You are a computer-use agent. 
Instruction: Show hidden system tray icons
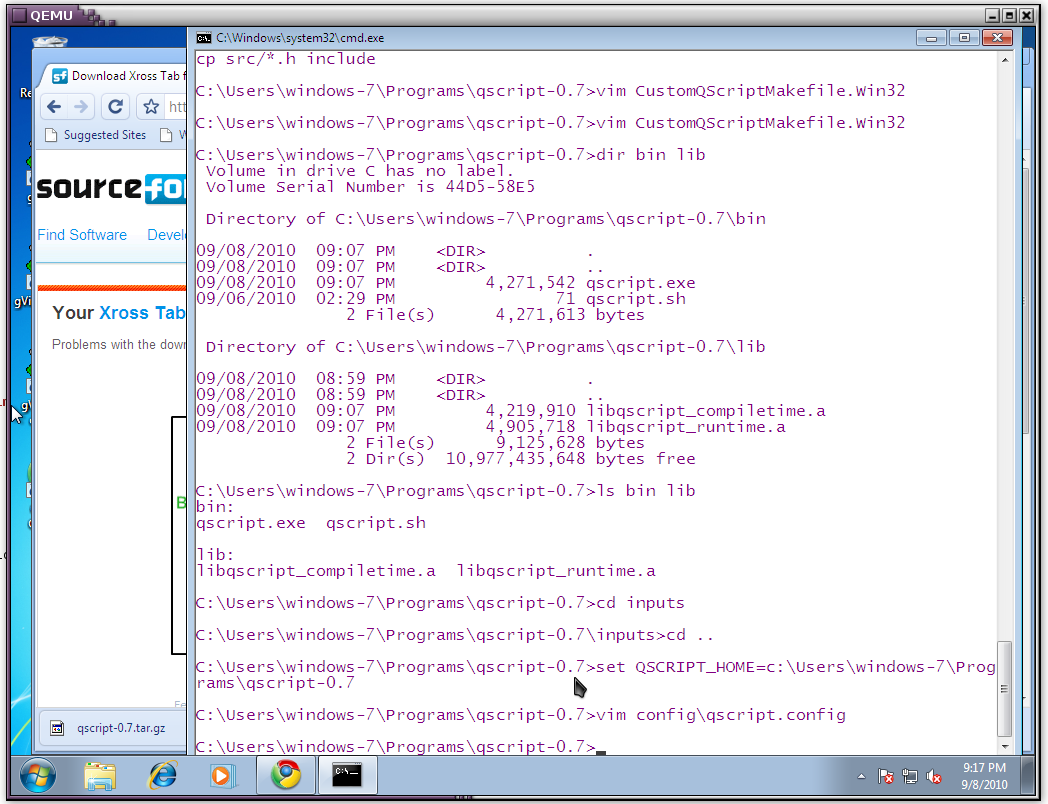[861, 776]
